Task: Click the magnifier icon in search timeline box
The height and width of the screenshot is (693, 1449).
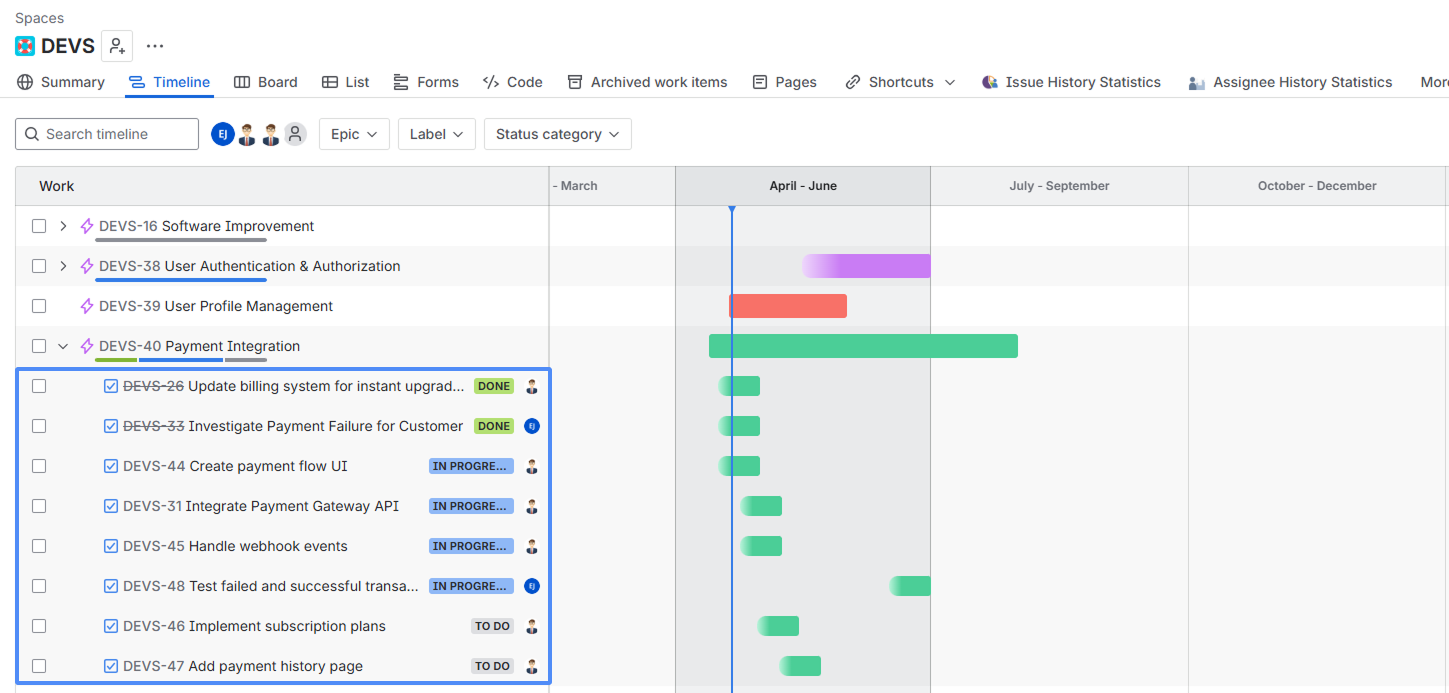Action: (x=33, y=134)
